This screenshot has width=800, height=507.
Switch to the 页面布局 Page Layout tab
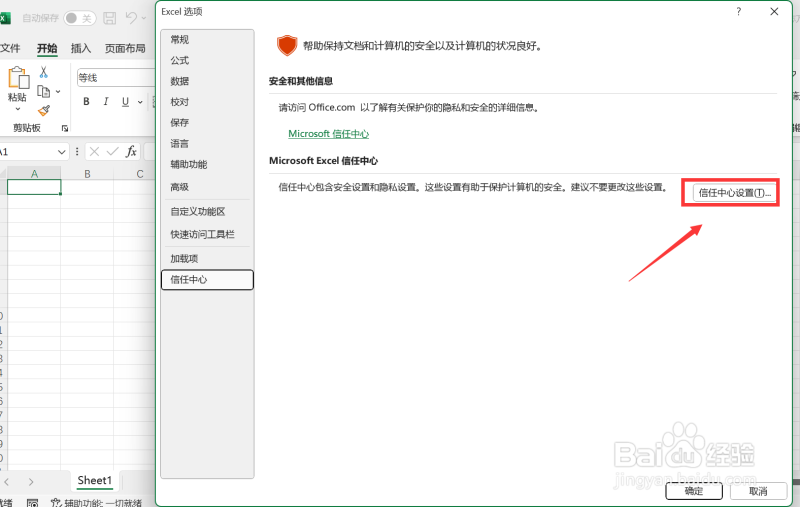click(x=125, y=48)
